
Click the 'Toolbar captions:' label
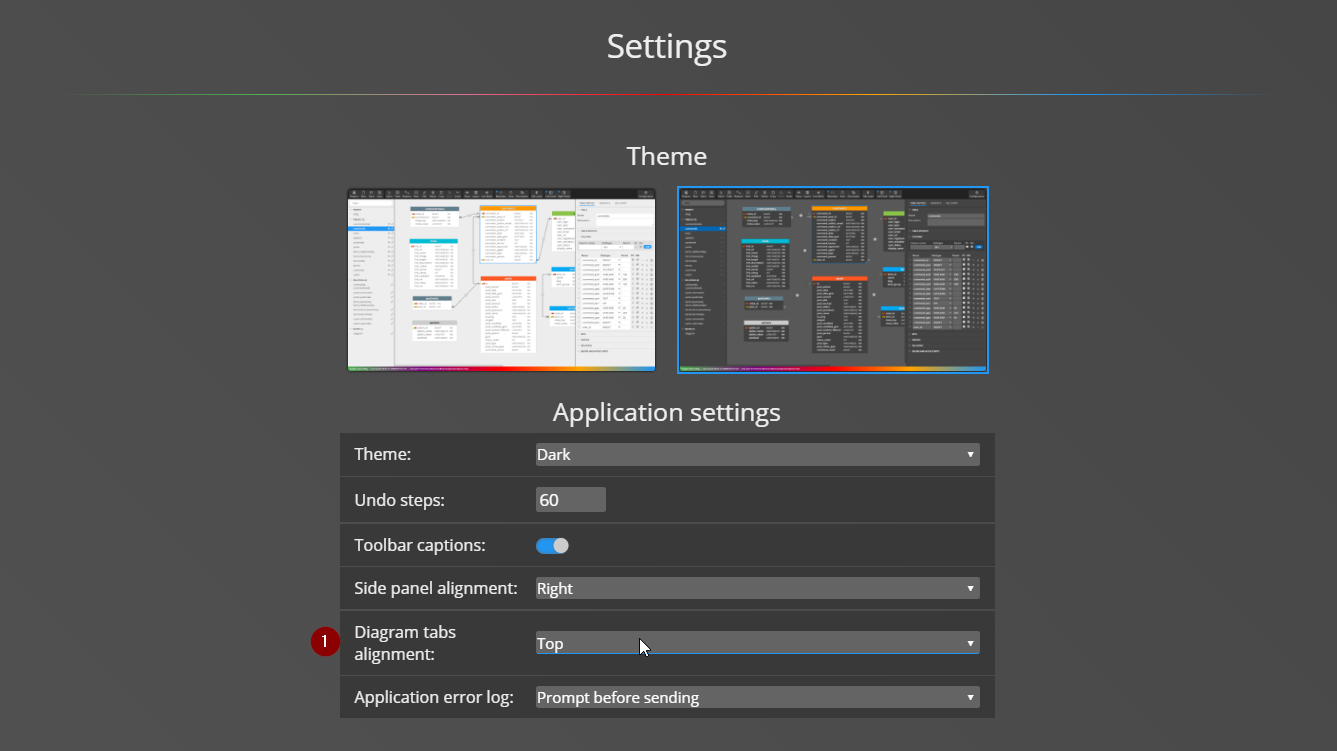point(420,545)
